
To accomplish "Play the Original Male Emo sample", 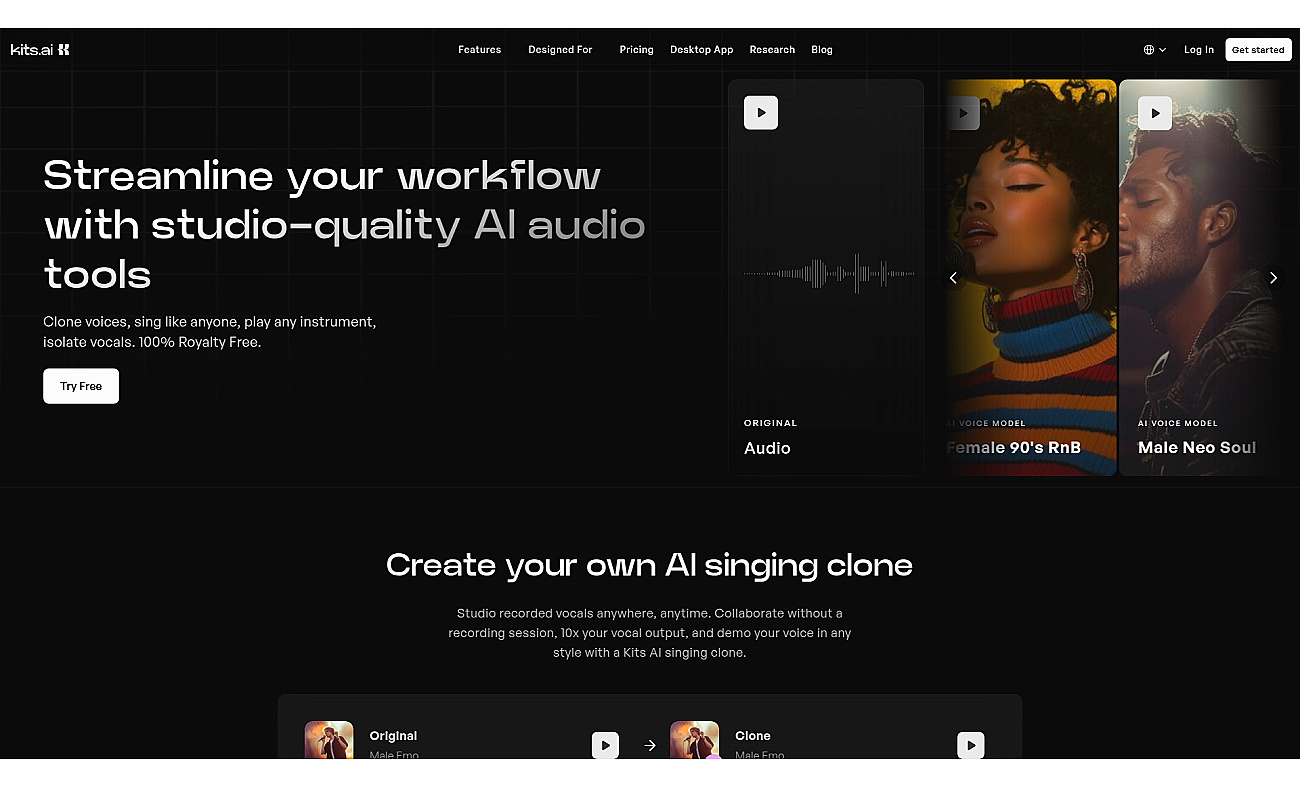I will [x=605, y=745].
